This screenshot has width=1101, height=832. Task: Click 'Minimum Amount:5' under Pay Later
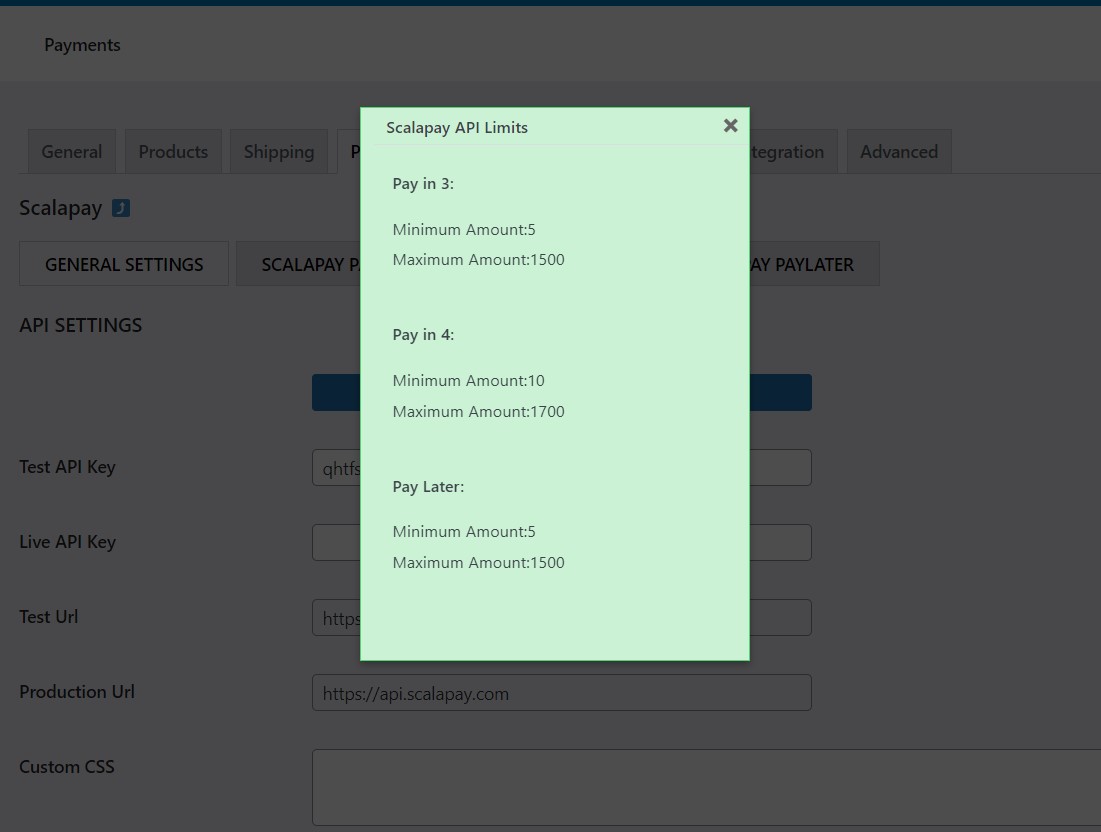(464, 531)
